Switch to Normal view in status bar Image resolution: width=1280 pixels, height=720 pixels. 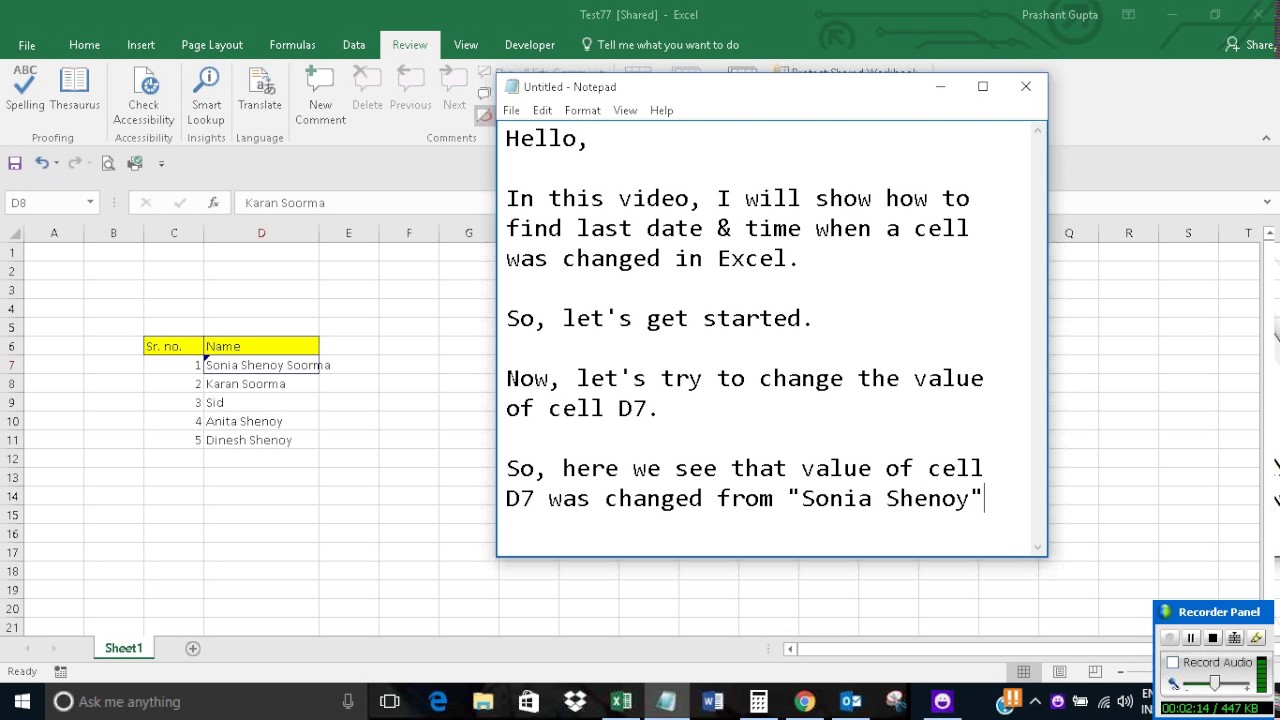pyautogui.click(x=1024, y=672)
